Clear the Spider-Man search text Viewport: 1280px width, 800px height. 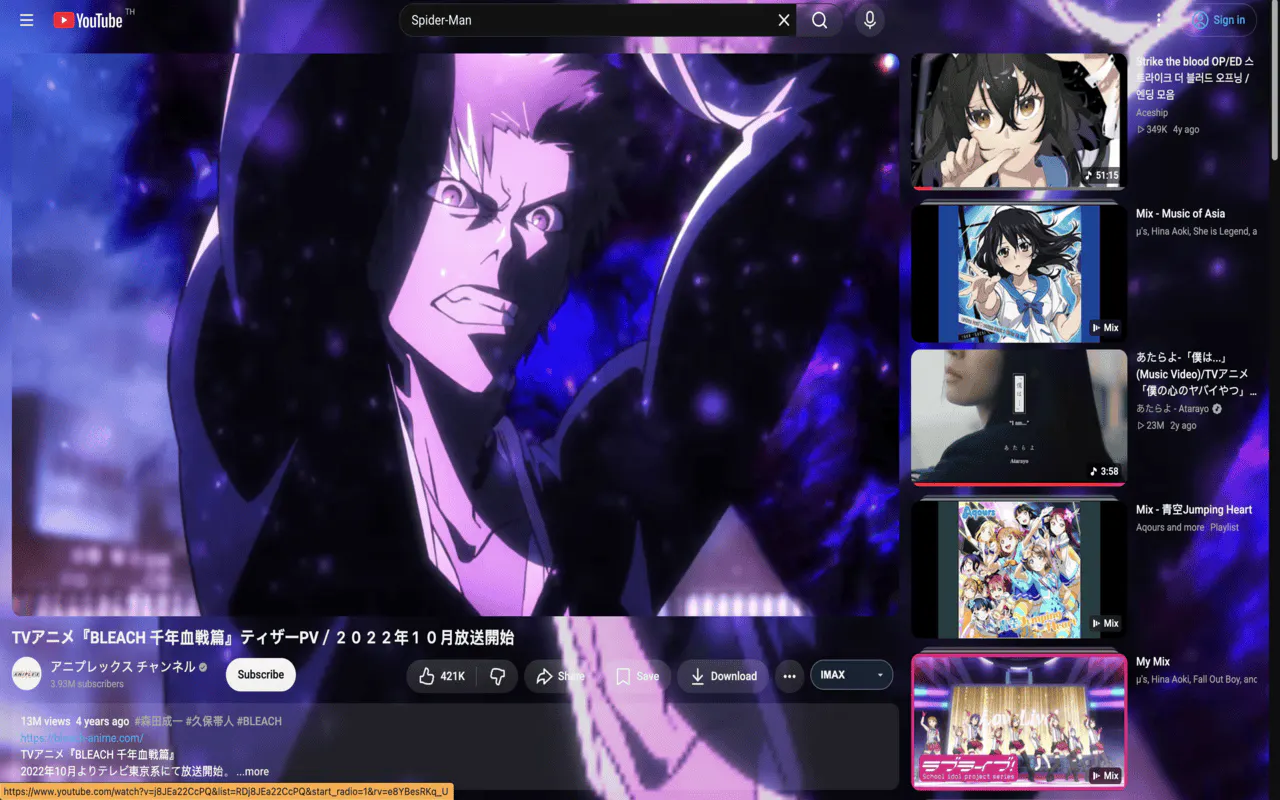784,20
